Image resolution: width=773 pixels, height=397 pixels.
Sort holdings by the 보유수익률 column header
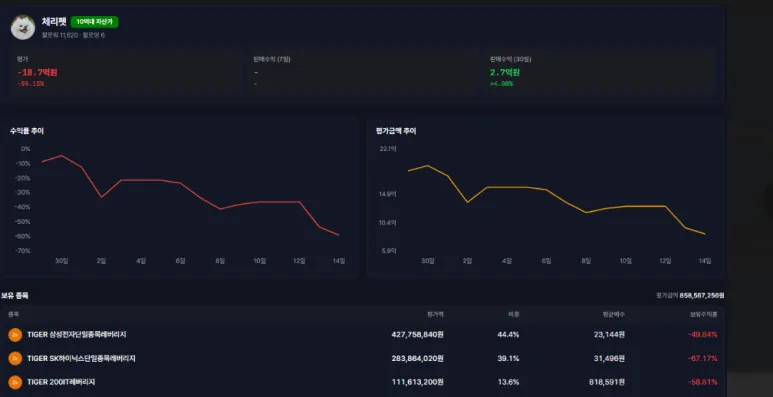(703, 314)
